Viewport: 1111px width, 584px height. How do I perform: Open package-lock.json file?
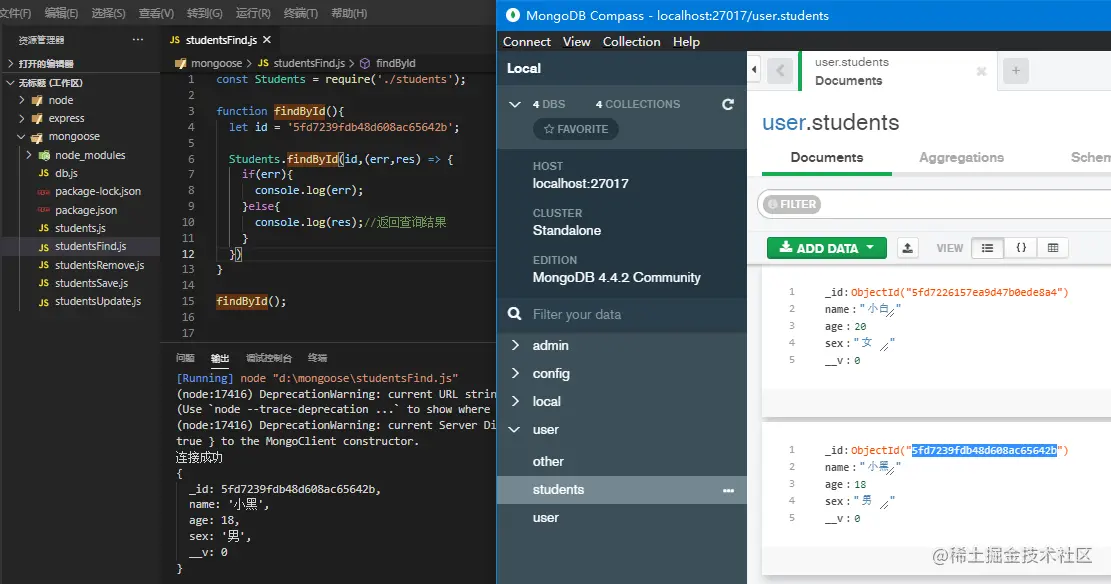click(98, 191)
